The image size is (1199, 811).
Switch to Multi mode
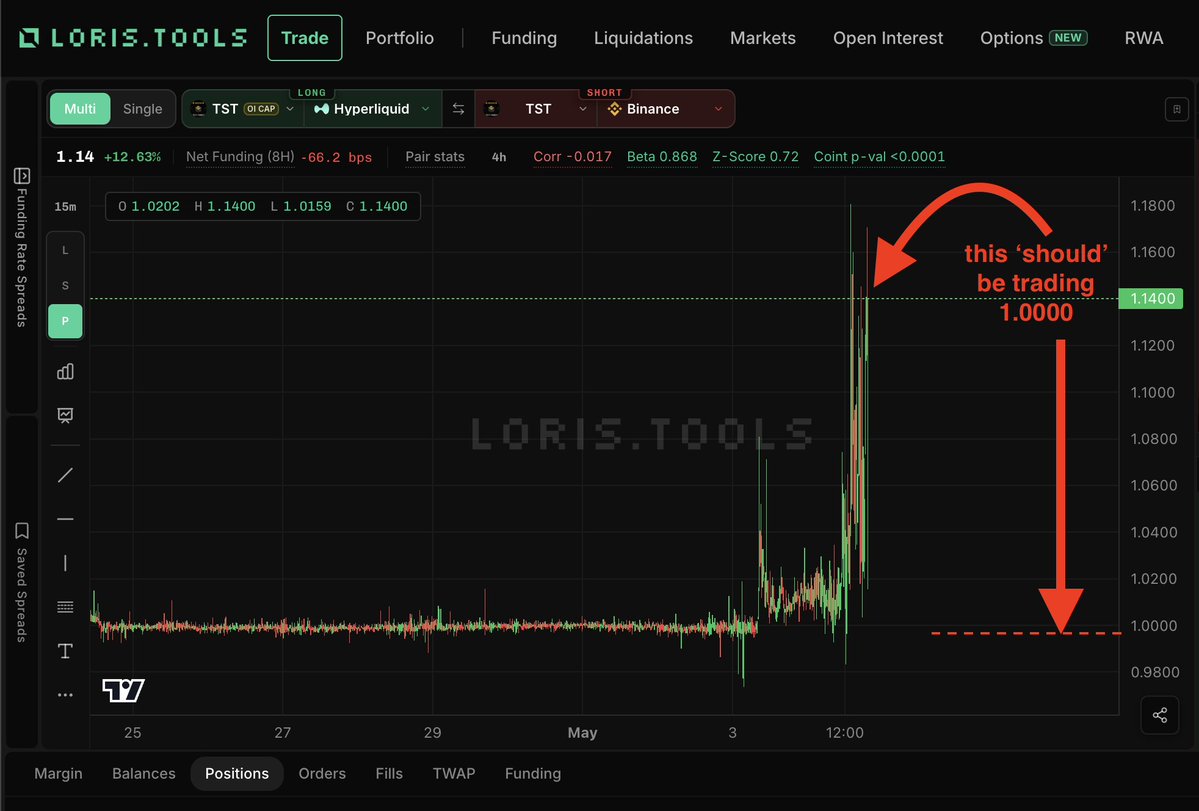(80, 109)
